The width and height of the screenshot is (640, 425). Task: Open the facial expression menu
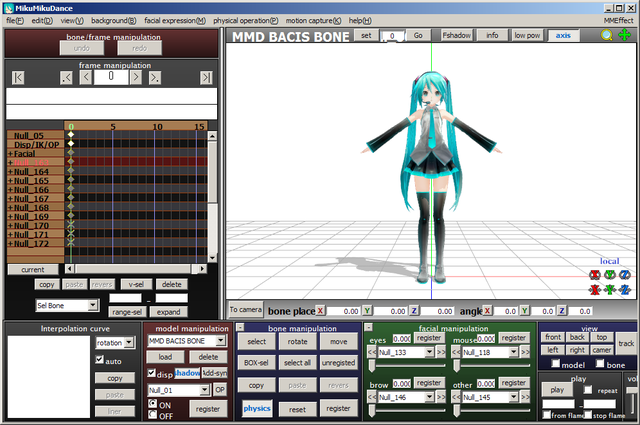(175, 20)
